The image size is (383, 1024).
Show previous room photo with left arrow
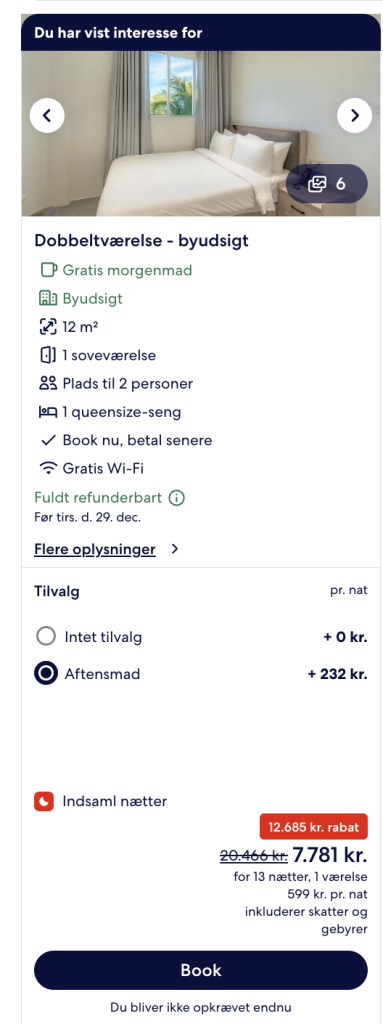point(47,116)
